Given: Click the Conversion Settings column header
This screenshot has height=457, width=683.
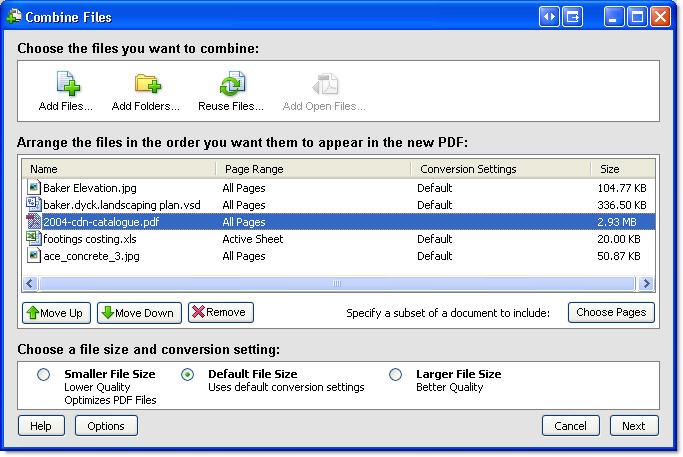Looking at the screenshot, I should tap(500, 169).
